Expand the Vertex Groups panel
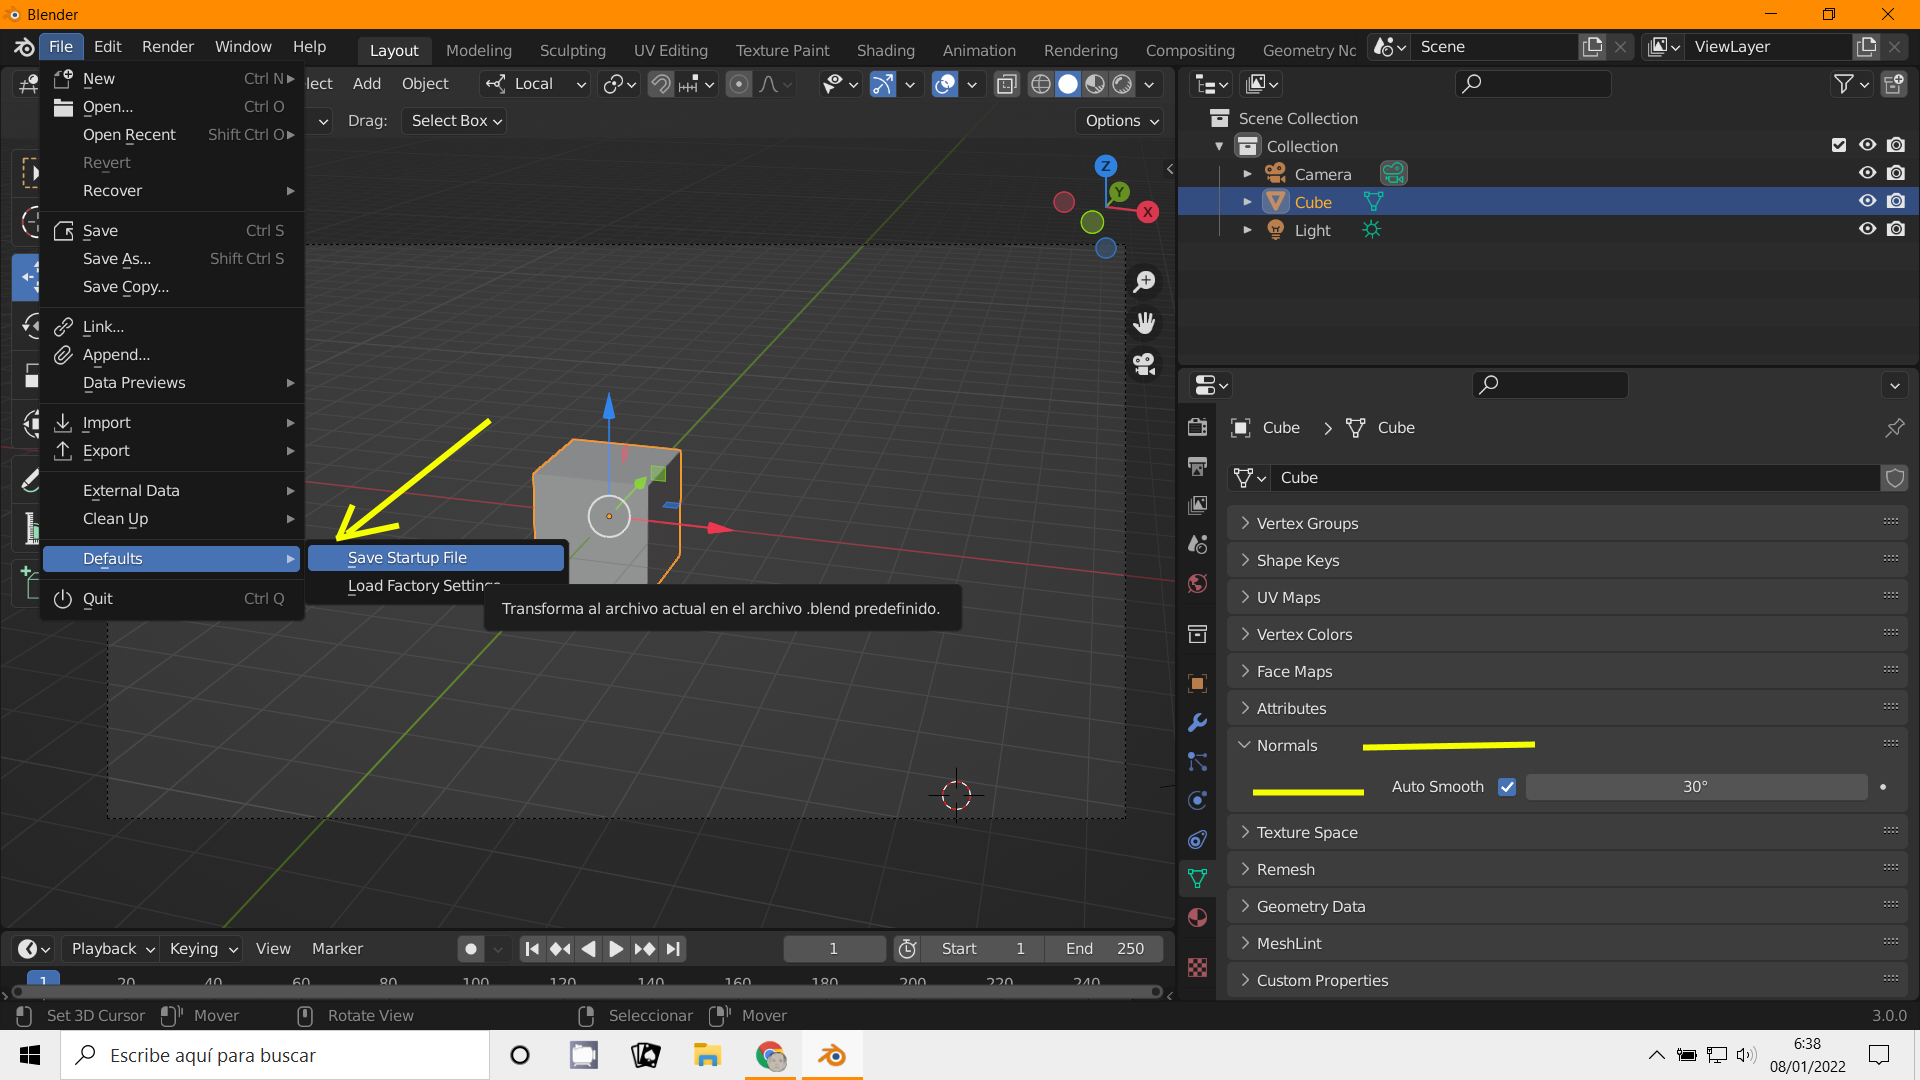 click(1306, 523)
